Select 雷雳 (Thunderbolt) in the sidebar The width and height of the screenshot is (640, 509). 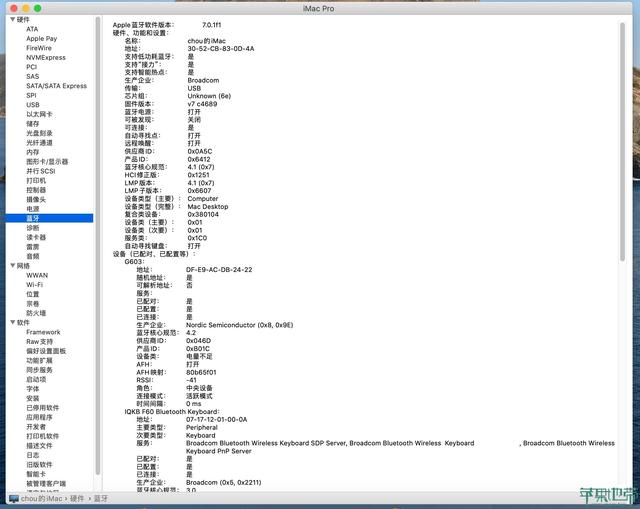[x=33, y=247]
